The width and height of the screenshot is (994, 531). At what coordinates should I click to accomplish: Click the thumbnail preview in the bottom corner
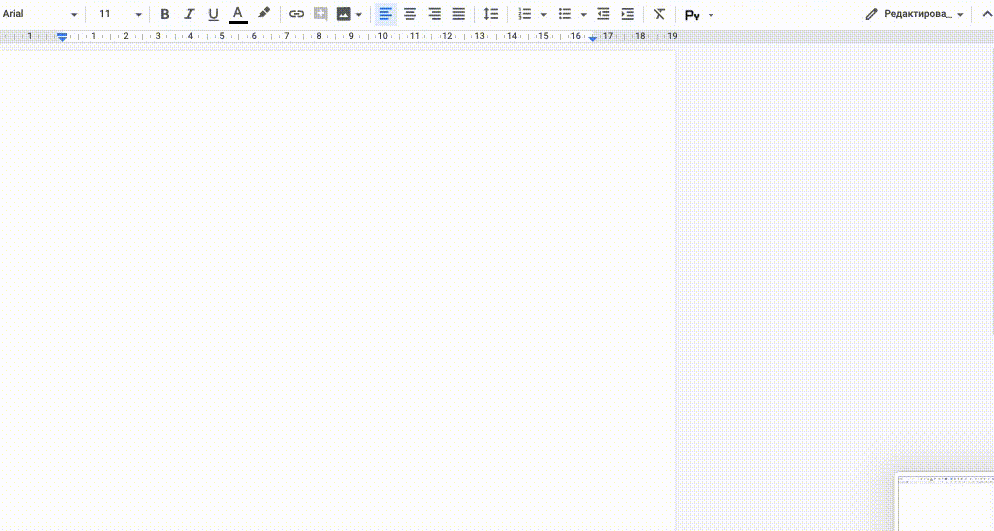coord(945,502)
